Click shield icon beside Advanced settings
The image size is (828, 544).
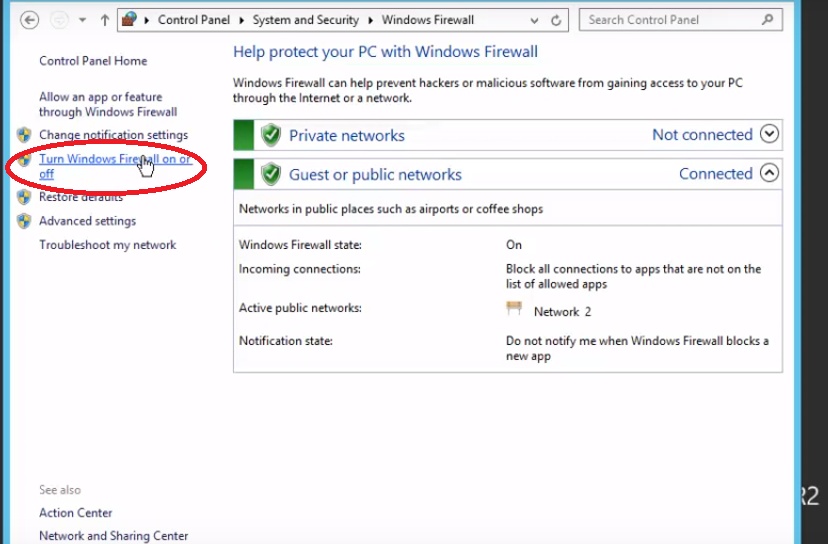(24, 221)
